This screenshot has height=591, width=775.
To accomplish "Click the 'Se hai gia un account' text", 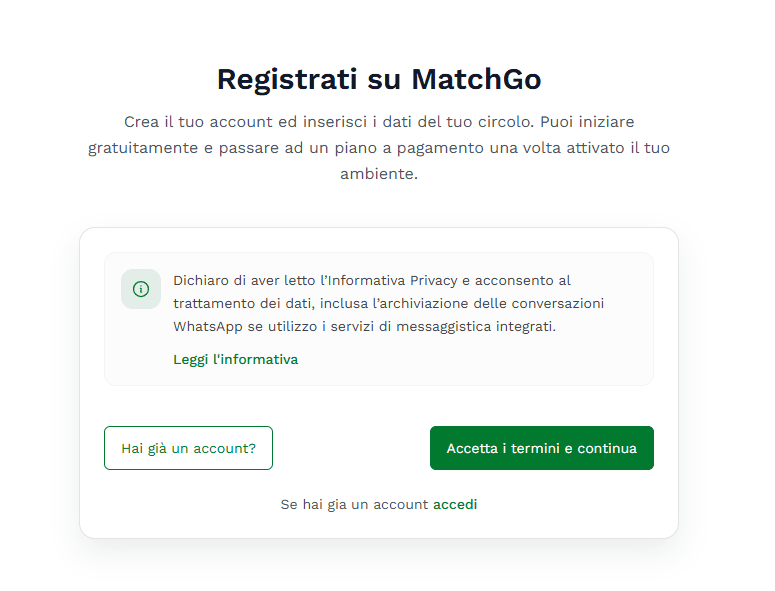I will pos(354,504).
